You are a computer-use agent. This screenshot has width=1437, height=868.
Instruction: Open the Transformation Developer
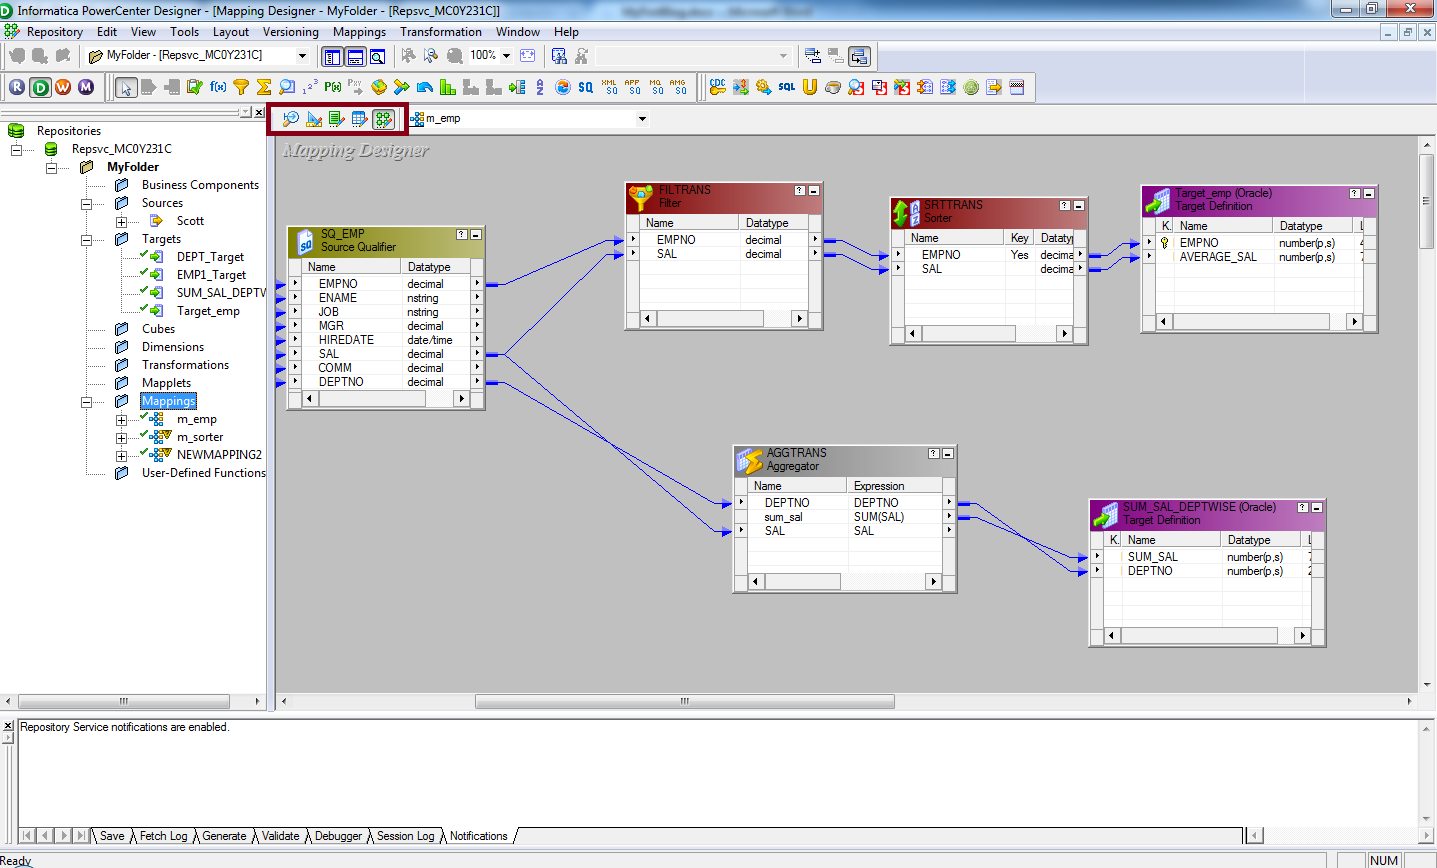coord(337,119)
